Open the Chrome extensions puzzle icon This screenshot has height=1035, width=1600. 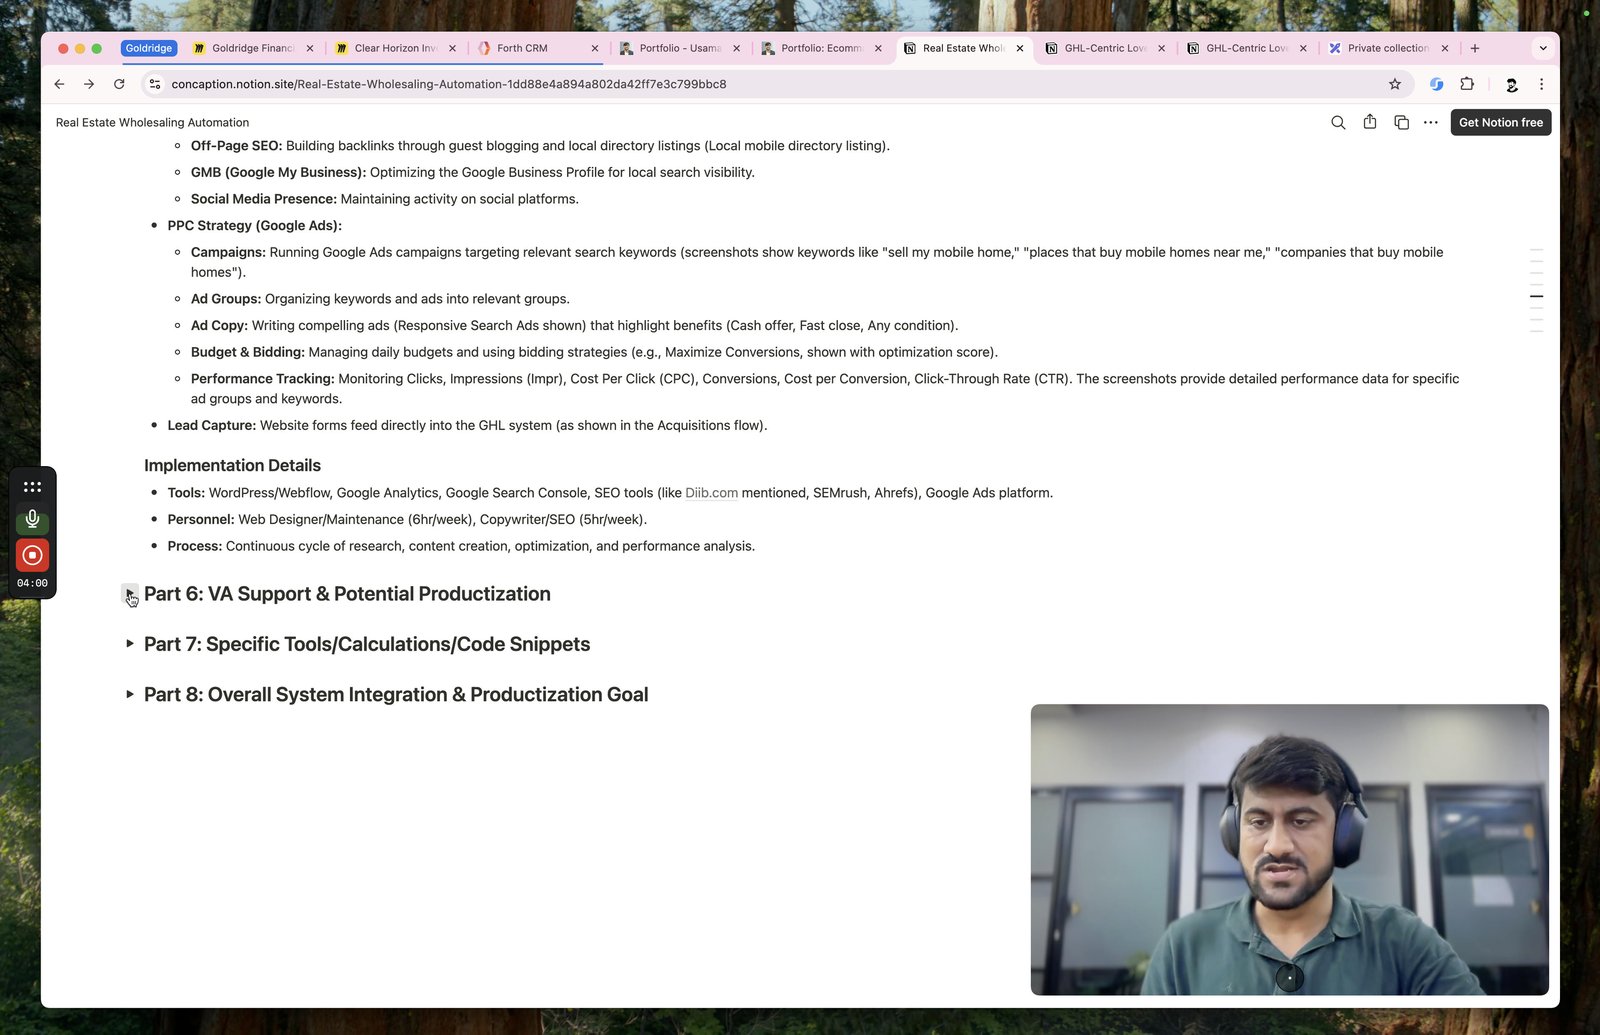click(x=1467, y=84)
